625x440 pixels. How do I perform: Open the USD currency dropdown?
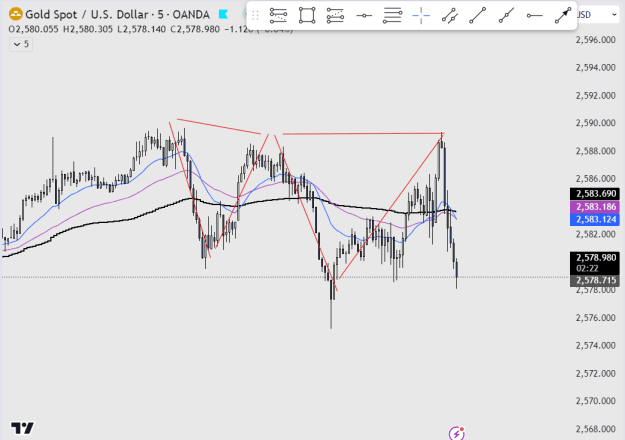pyautogui.click(x=597, y=15)
